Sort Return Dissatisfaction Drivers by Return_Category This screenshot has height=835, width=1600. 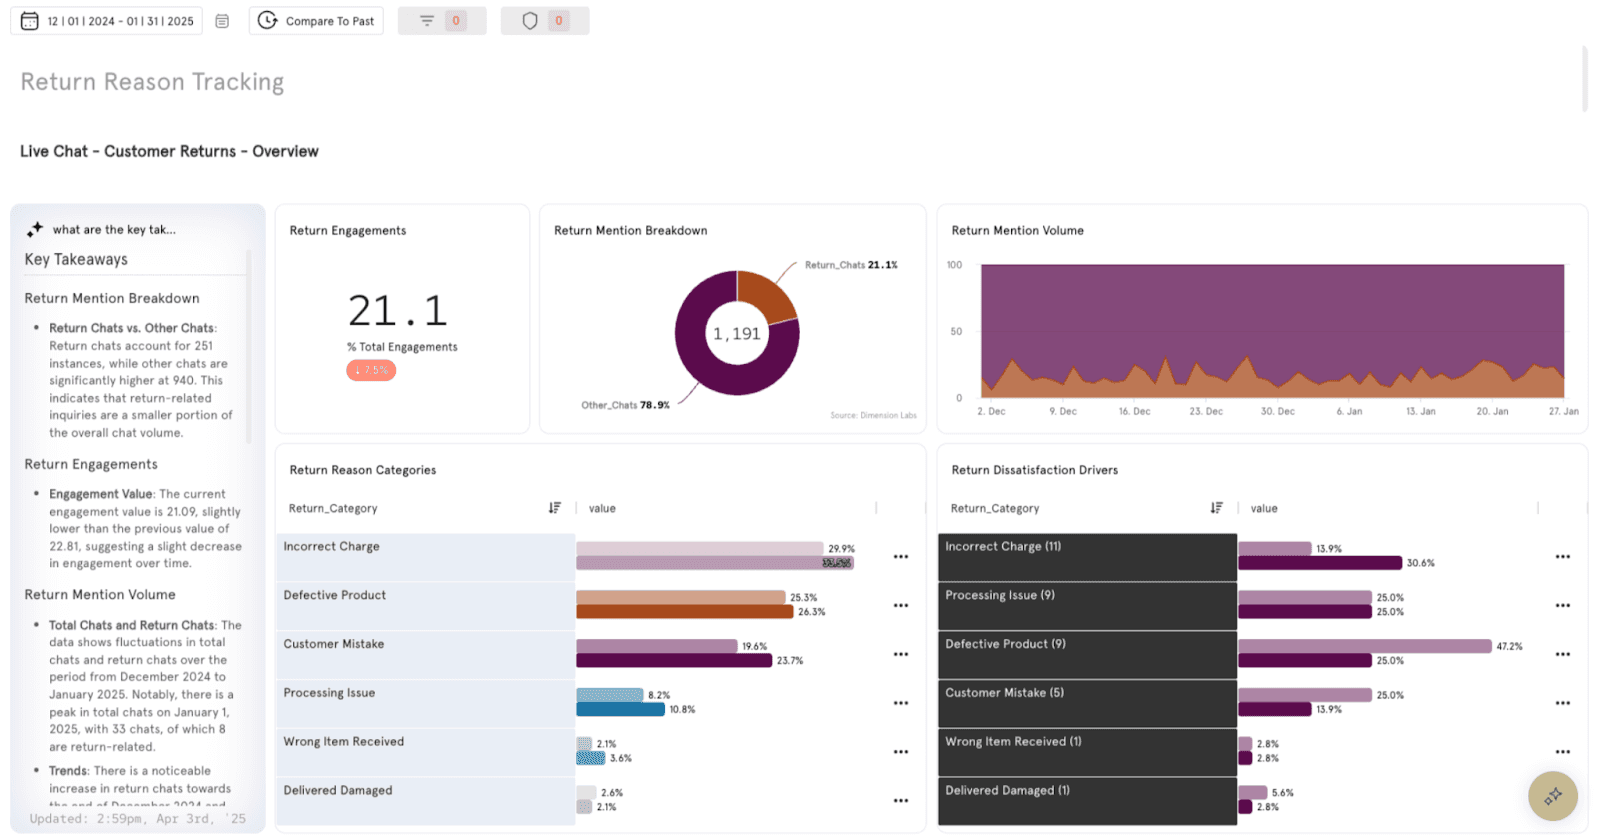pyautogui.click(x=1217, y=508)
